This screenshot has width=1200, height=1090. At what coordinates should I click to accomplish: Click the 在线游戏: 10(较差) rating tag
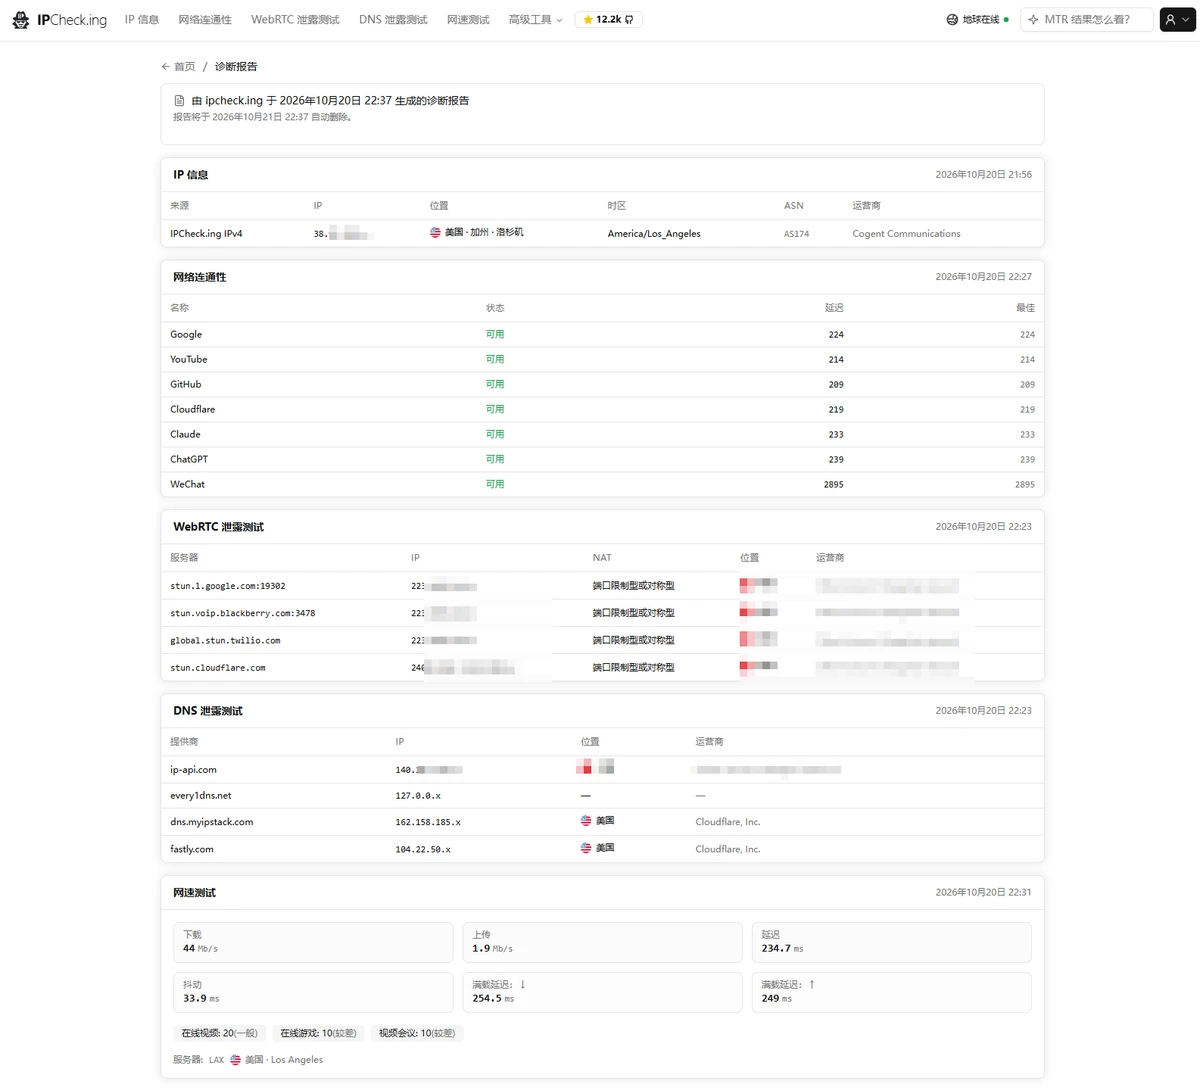coord(318,1033)
